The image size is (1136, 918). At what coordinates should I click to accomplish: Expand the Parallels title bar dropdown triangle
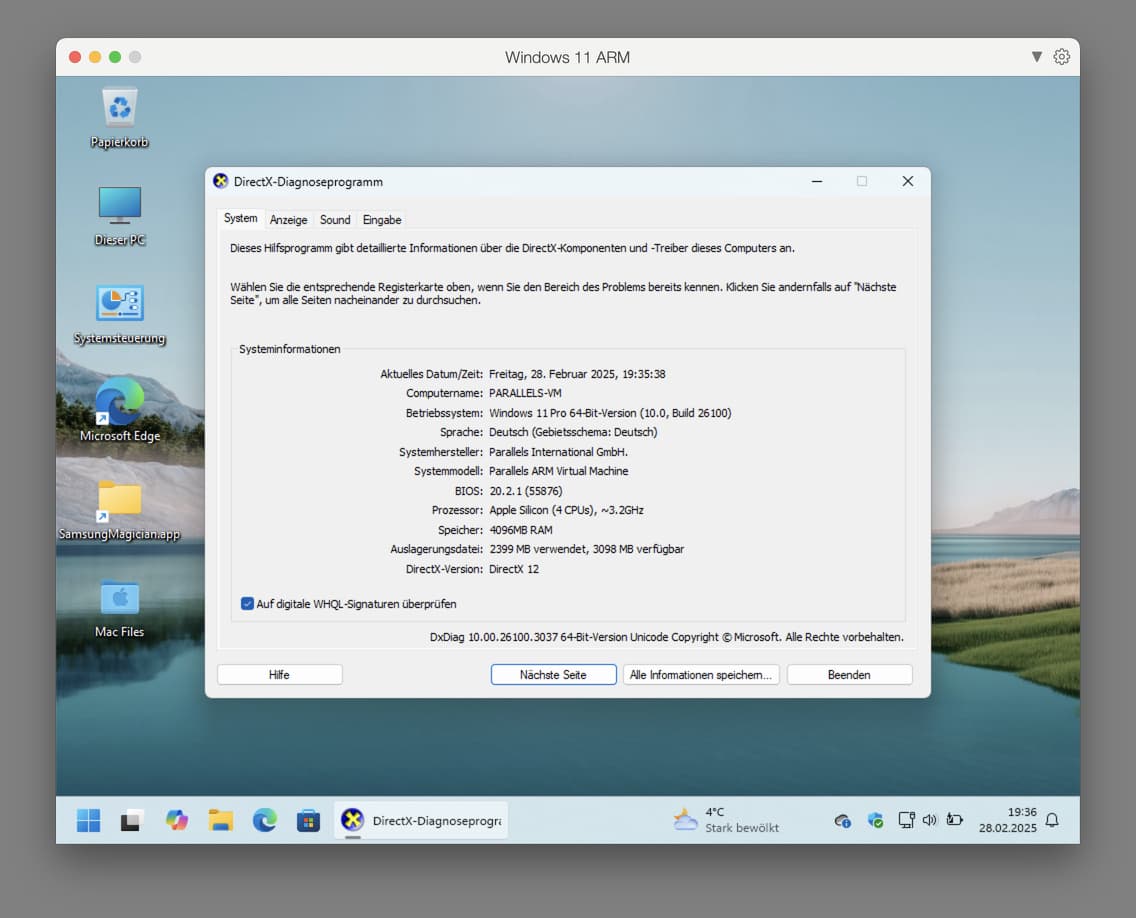click(1037, 57)
